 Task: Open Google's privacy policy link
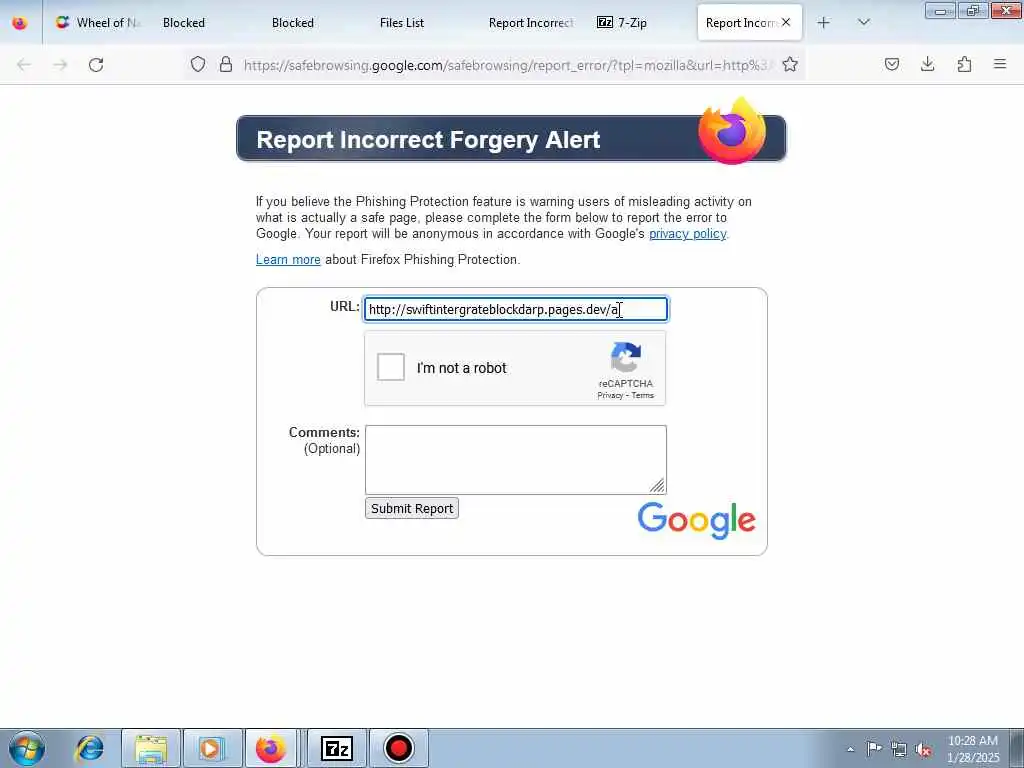[688, 234]
